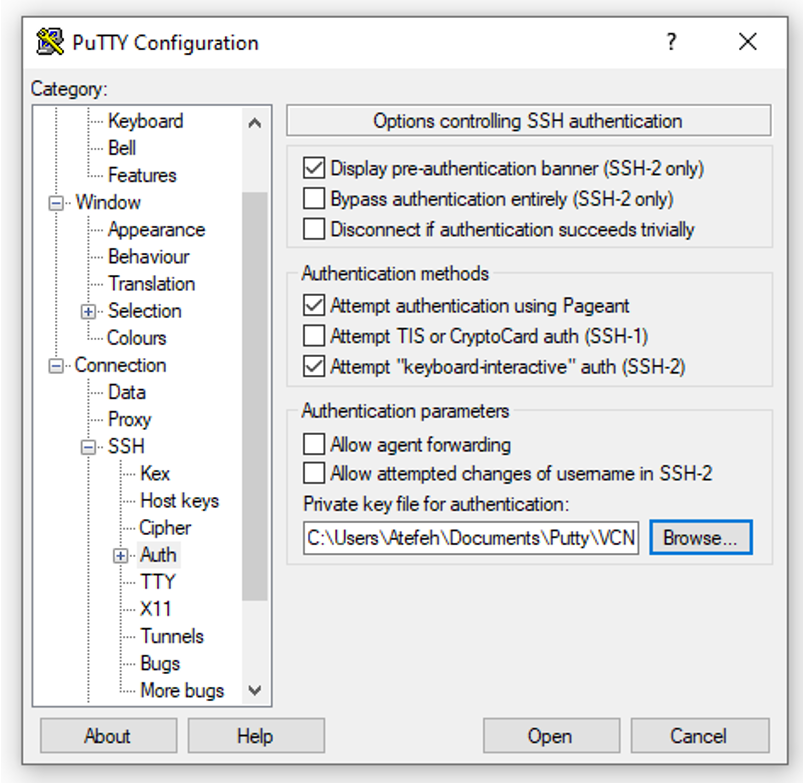
Task: Select Tunnels in the category tree
Action: pos(171,636)
